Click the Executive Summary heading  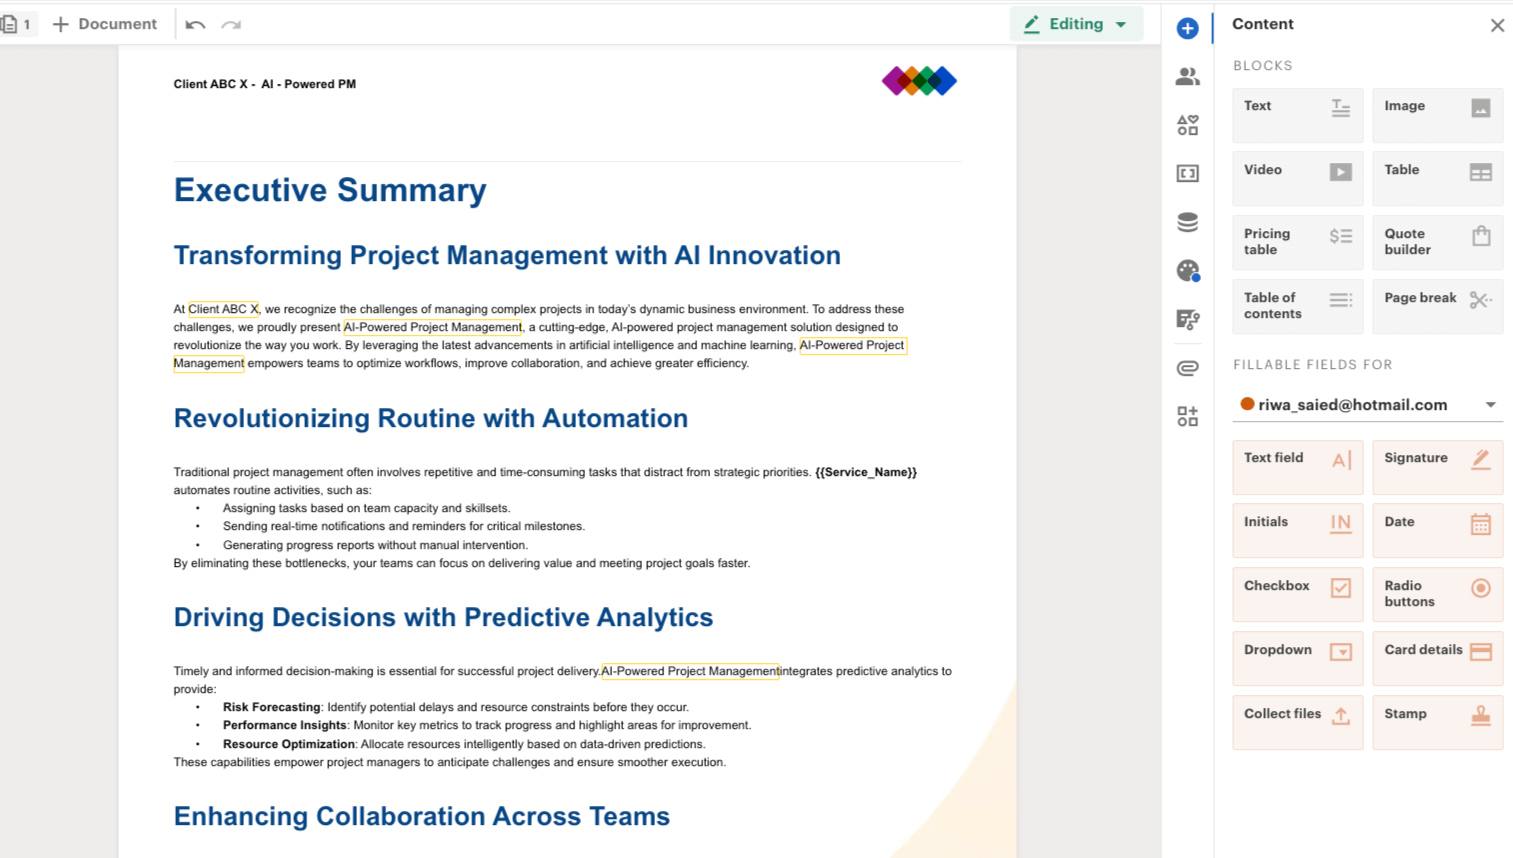coord(330,190)
